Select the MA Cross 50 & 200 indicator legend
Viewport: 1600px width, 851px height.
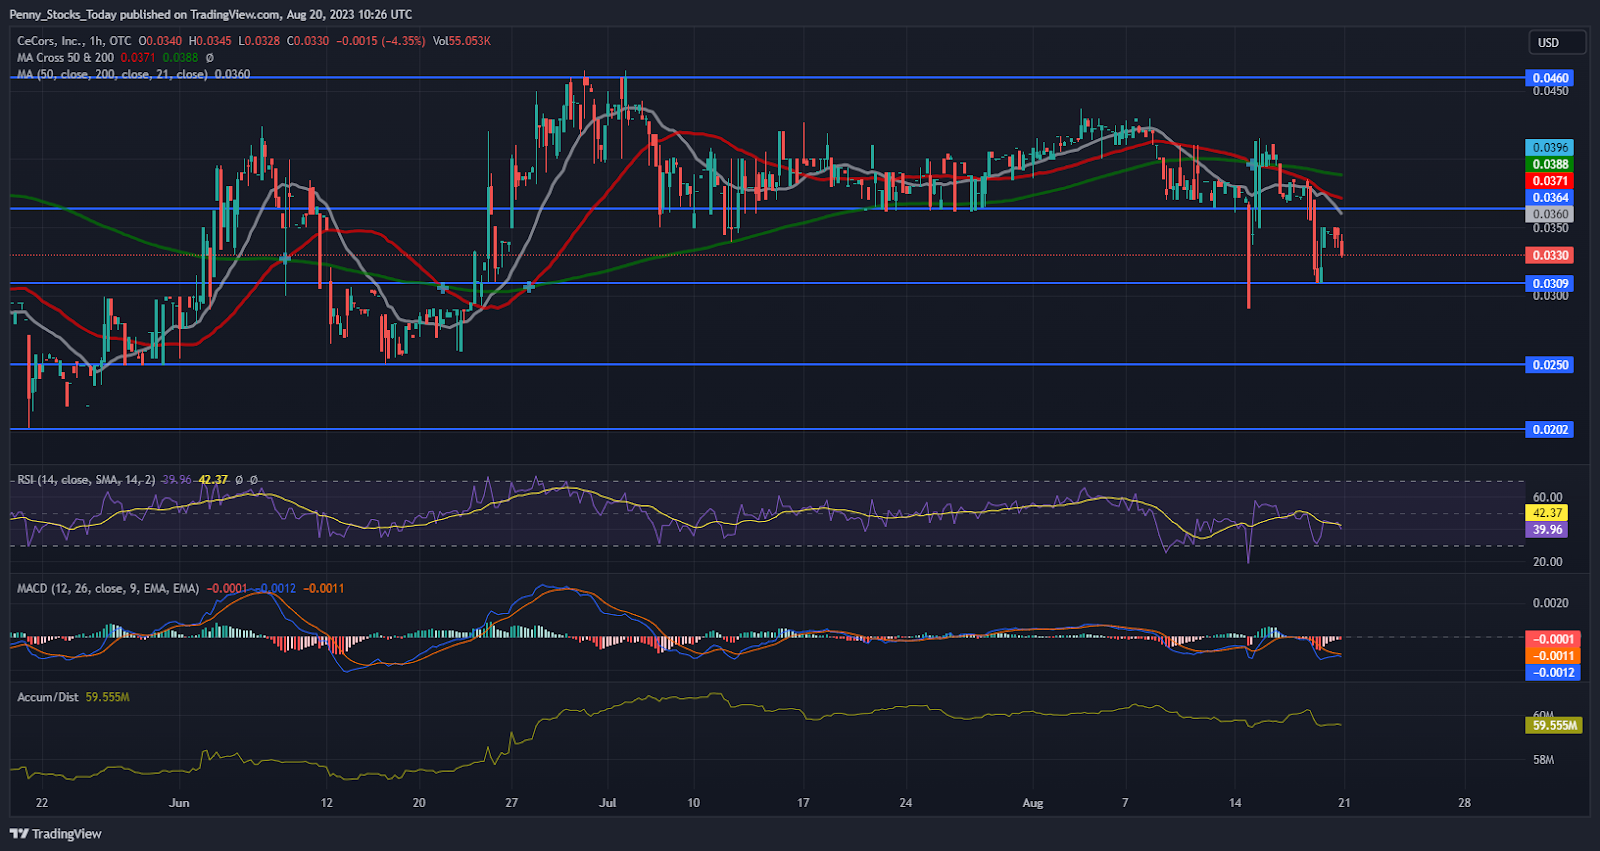pos(65,57)
